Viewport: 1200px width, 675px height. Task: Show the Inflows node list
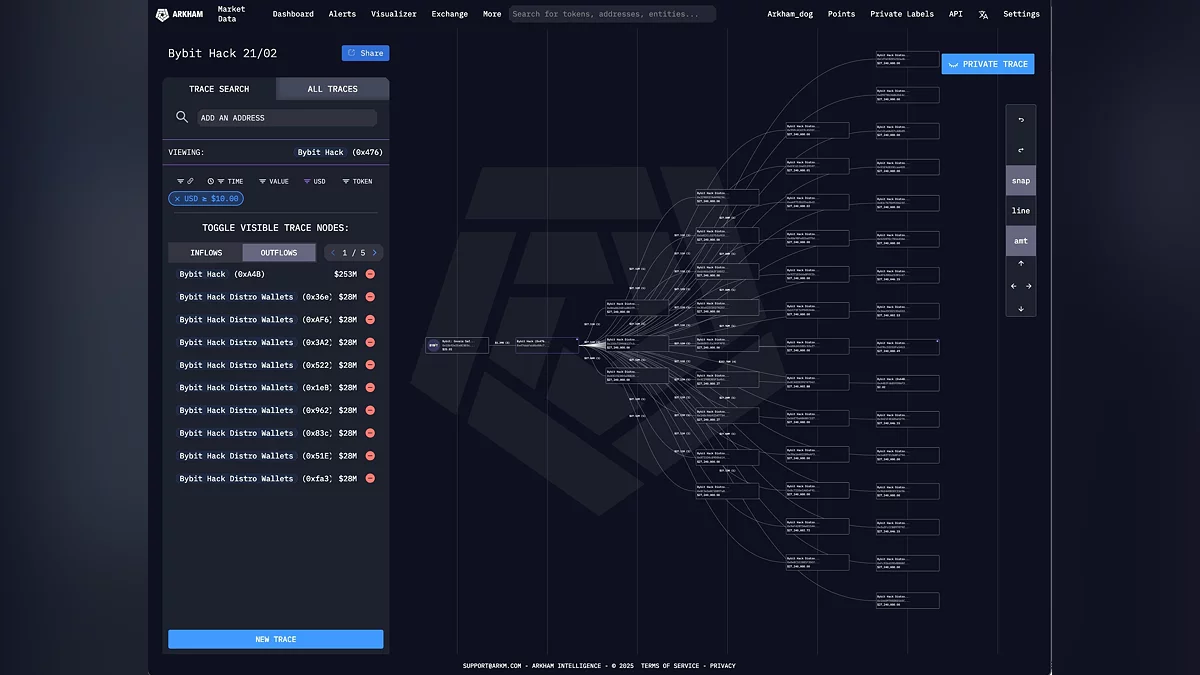(206, 253)
